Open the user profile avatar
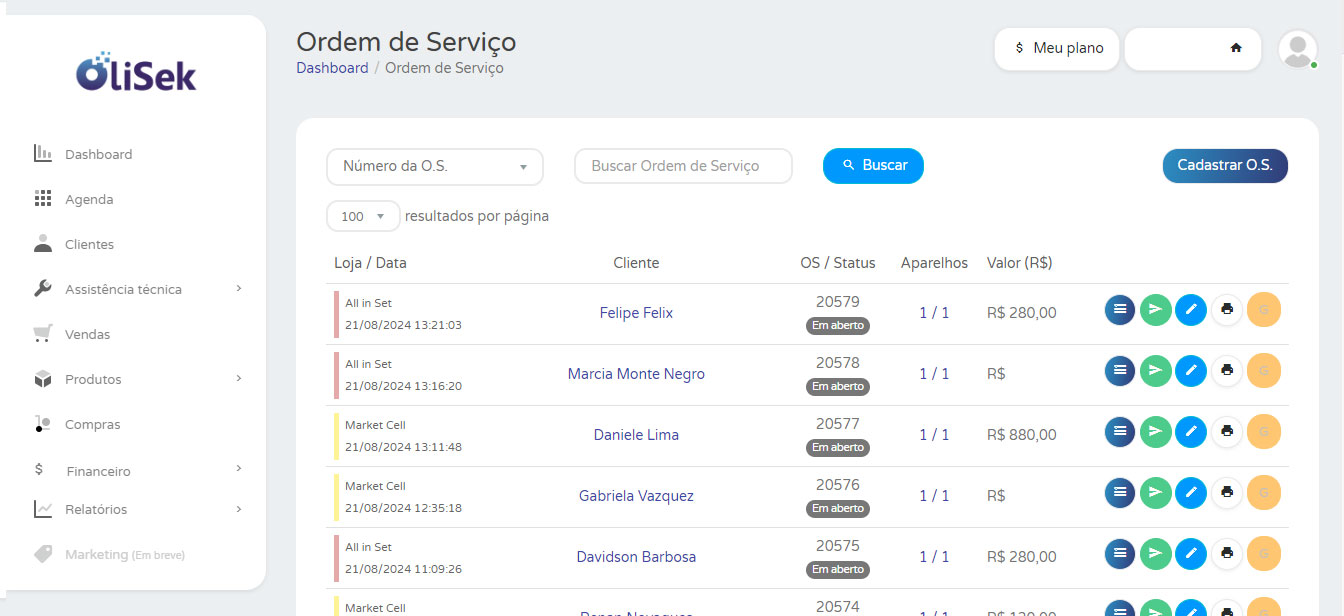Screen dimensions: 1344x616 [1297, 49]
